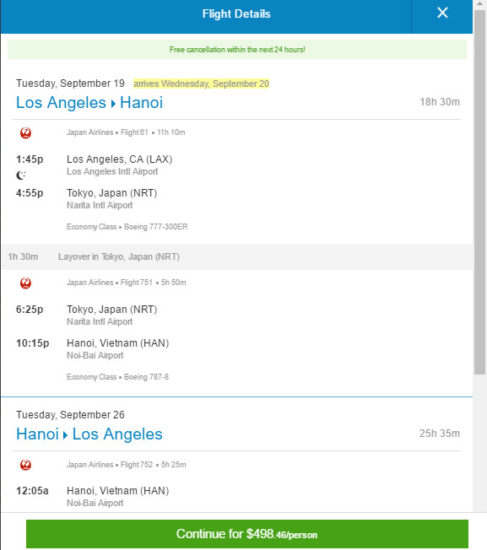This screenshot has height=550, width=487.
Task: Click the Layover in Tokyo row
Action: [237, 257]
